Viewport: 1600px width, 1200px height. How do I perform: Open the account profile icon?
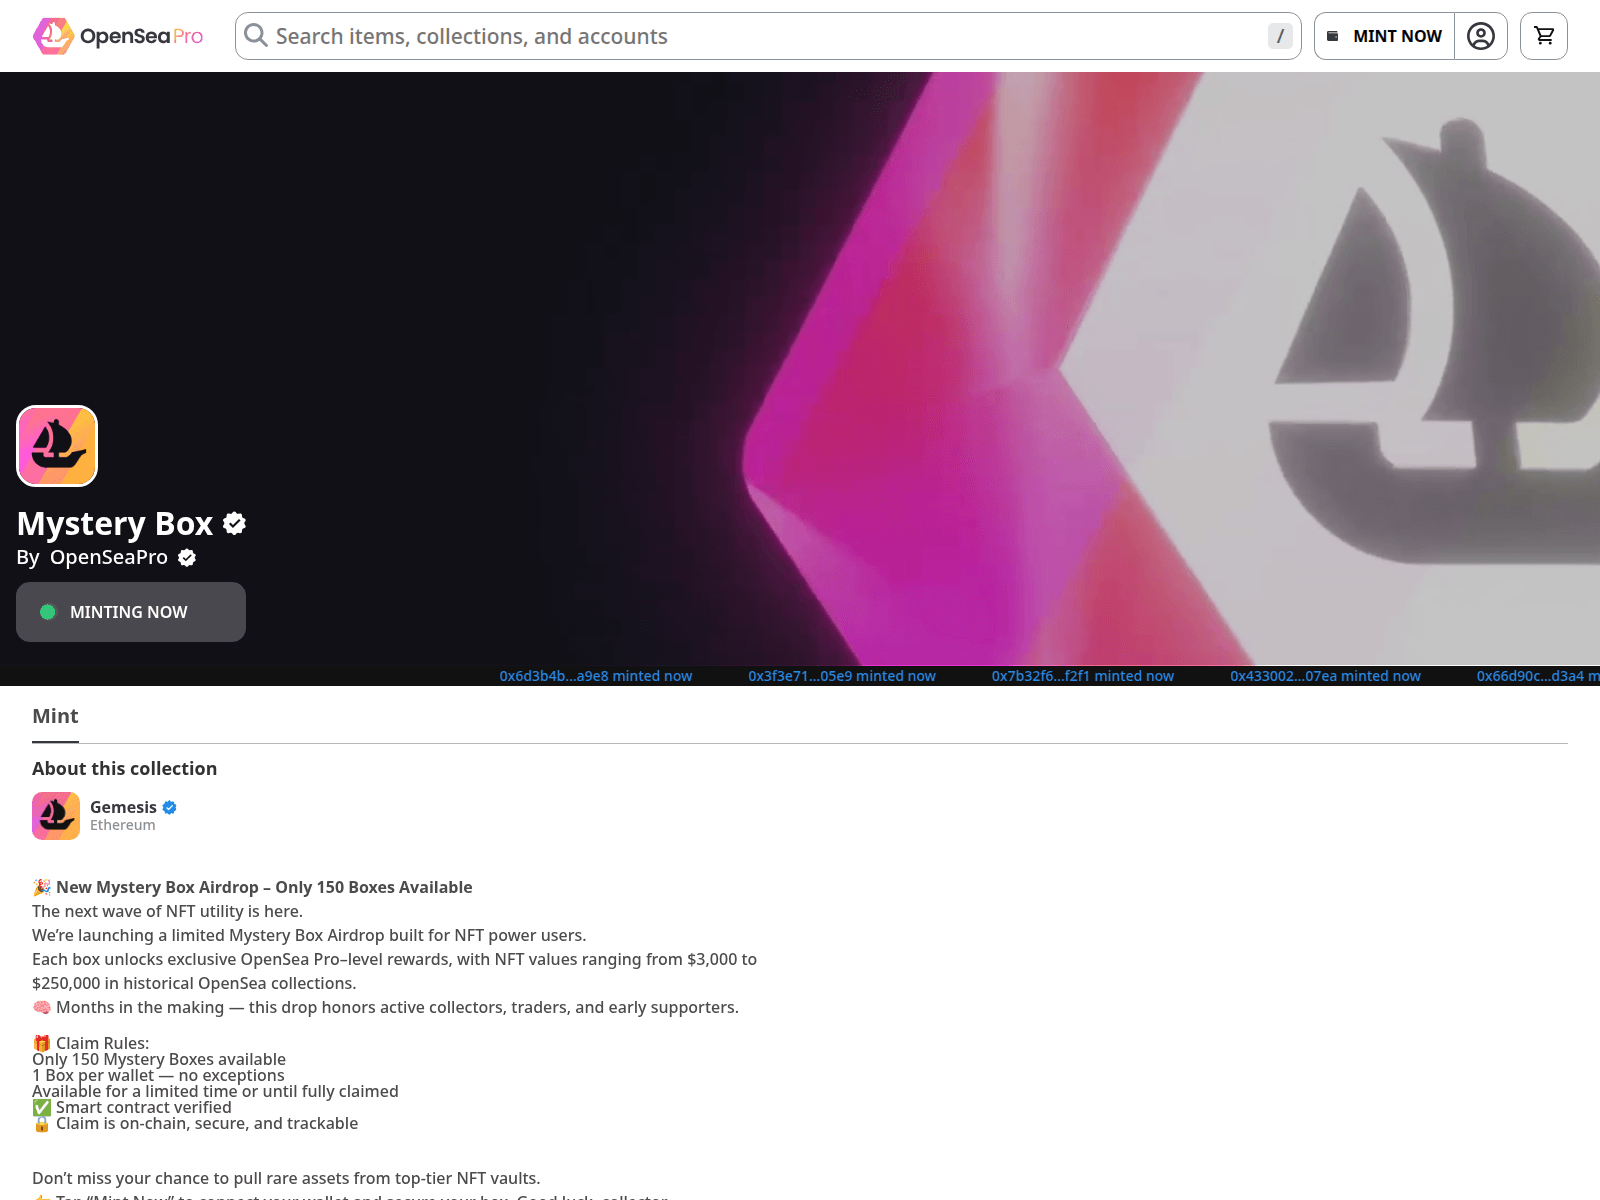[x=1481, y=36]
